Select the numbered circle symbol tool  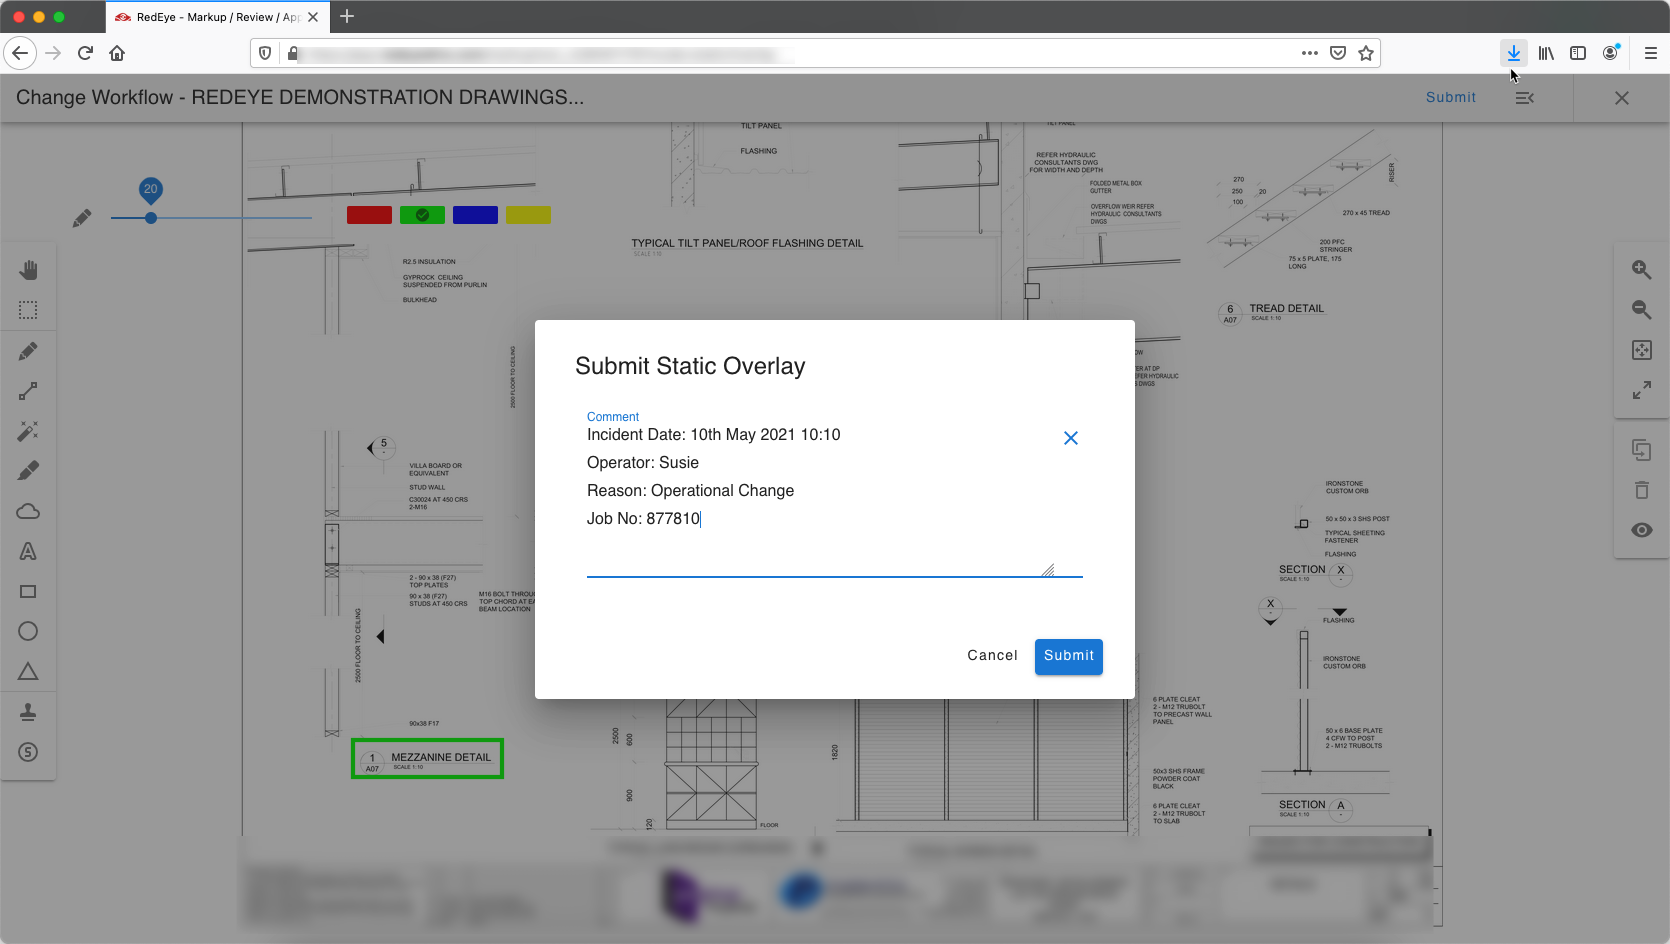(x=28, y=752)
